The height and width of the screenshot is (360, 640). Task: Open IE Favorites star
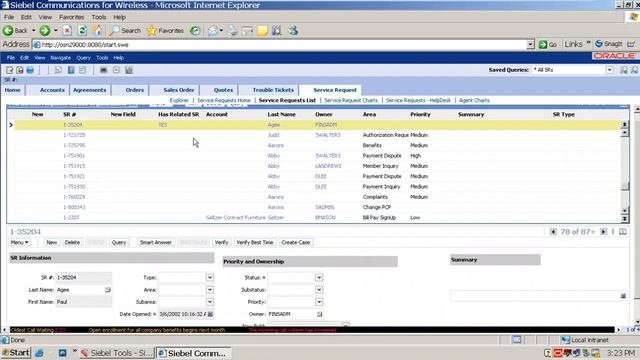[165, 30]
